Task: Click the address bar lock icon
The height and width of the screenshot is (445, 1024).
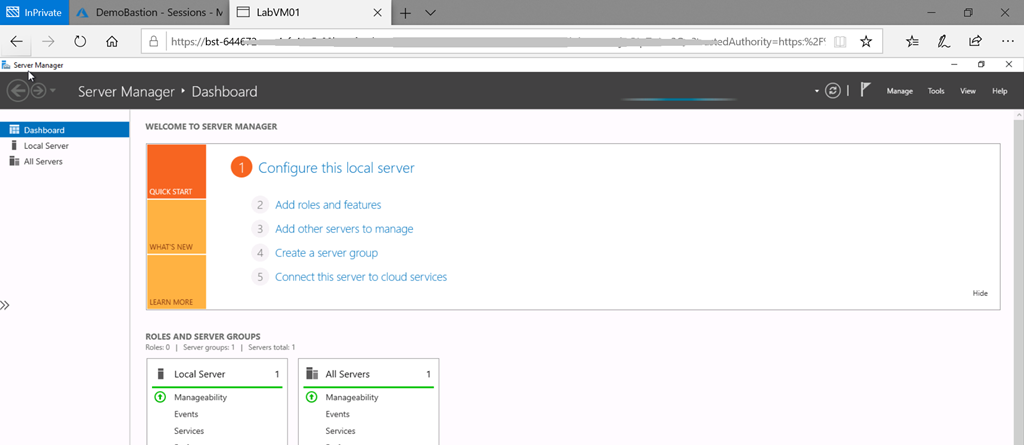Action: [154, 41]
